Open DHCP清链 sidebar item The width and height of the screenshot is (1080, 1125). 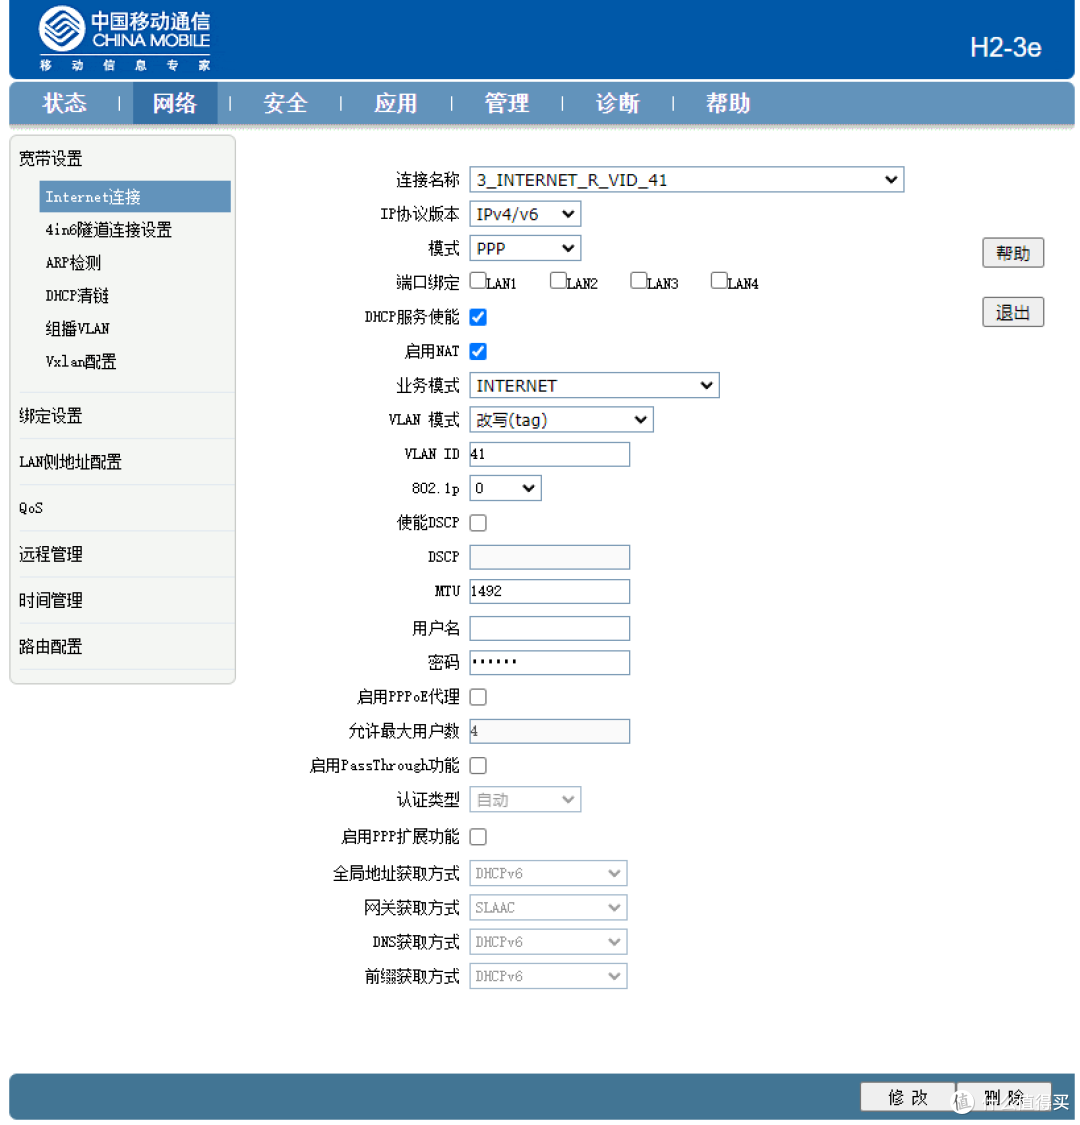click(77, 296)
